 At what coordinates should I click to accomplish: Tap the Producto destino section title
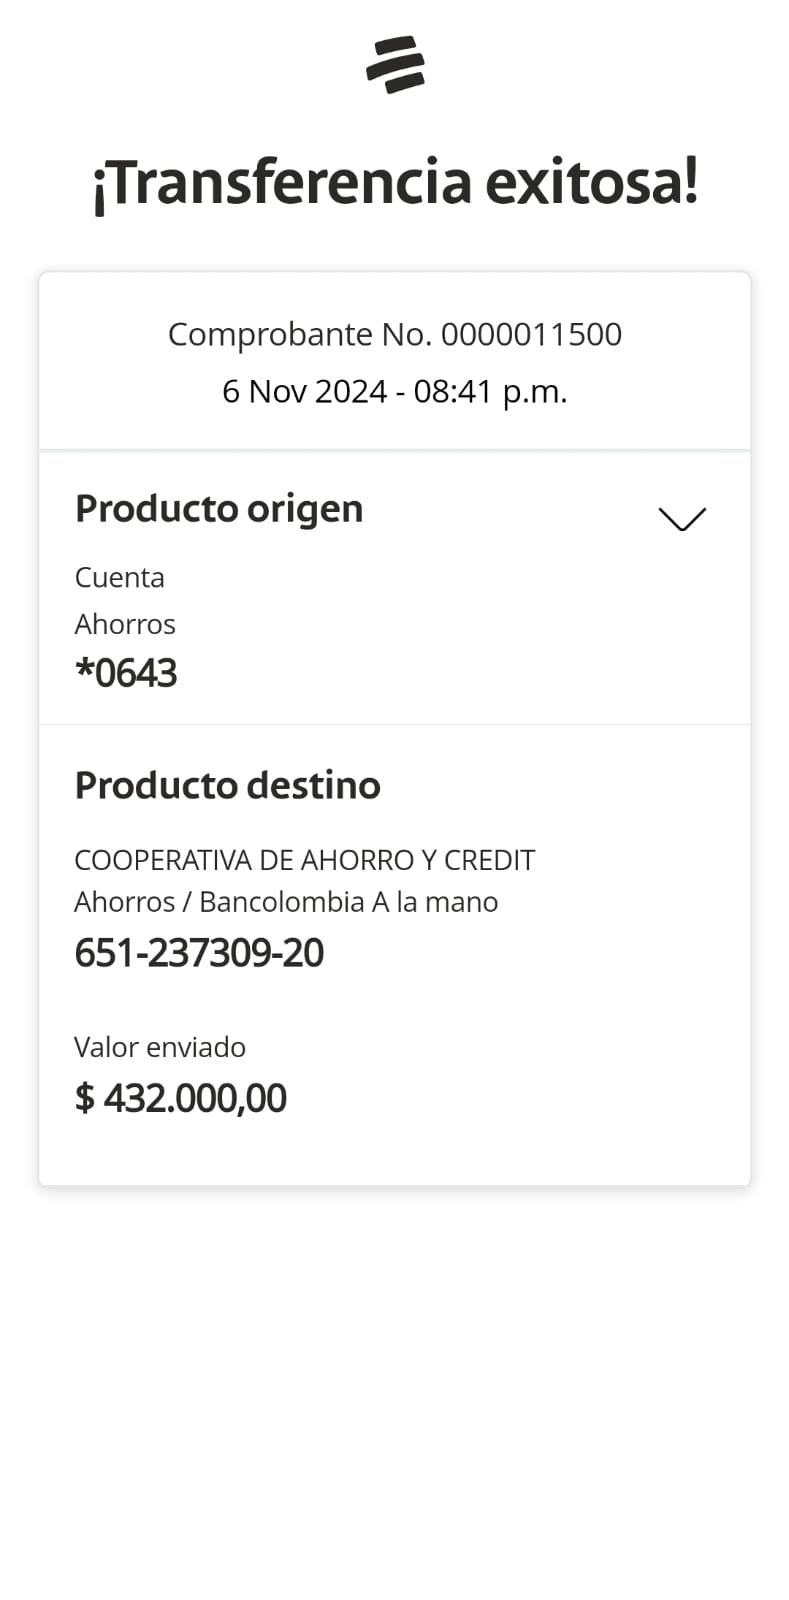click(x=227, y=785)
